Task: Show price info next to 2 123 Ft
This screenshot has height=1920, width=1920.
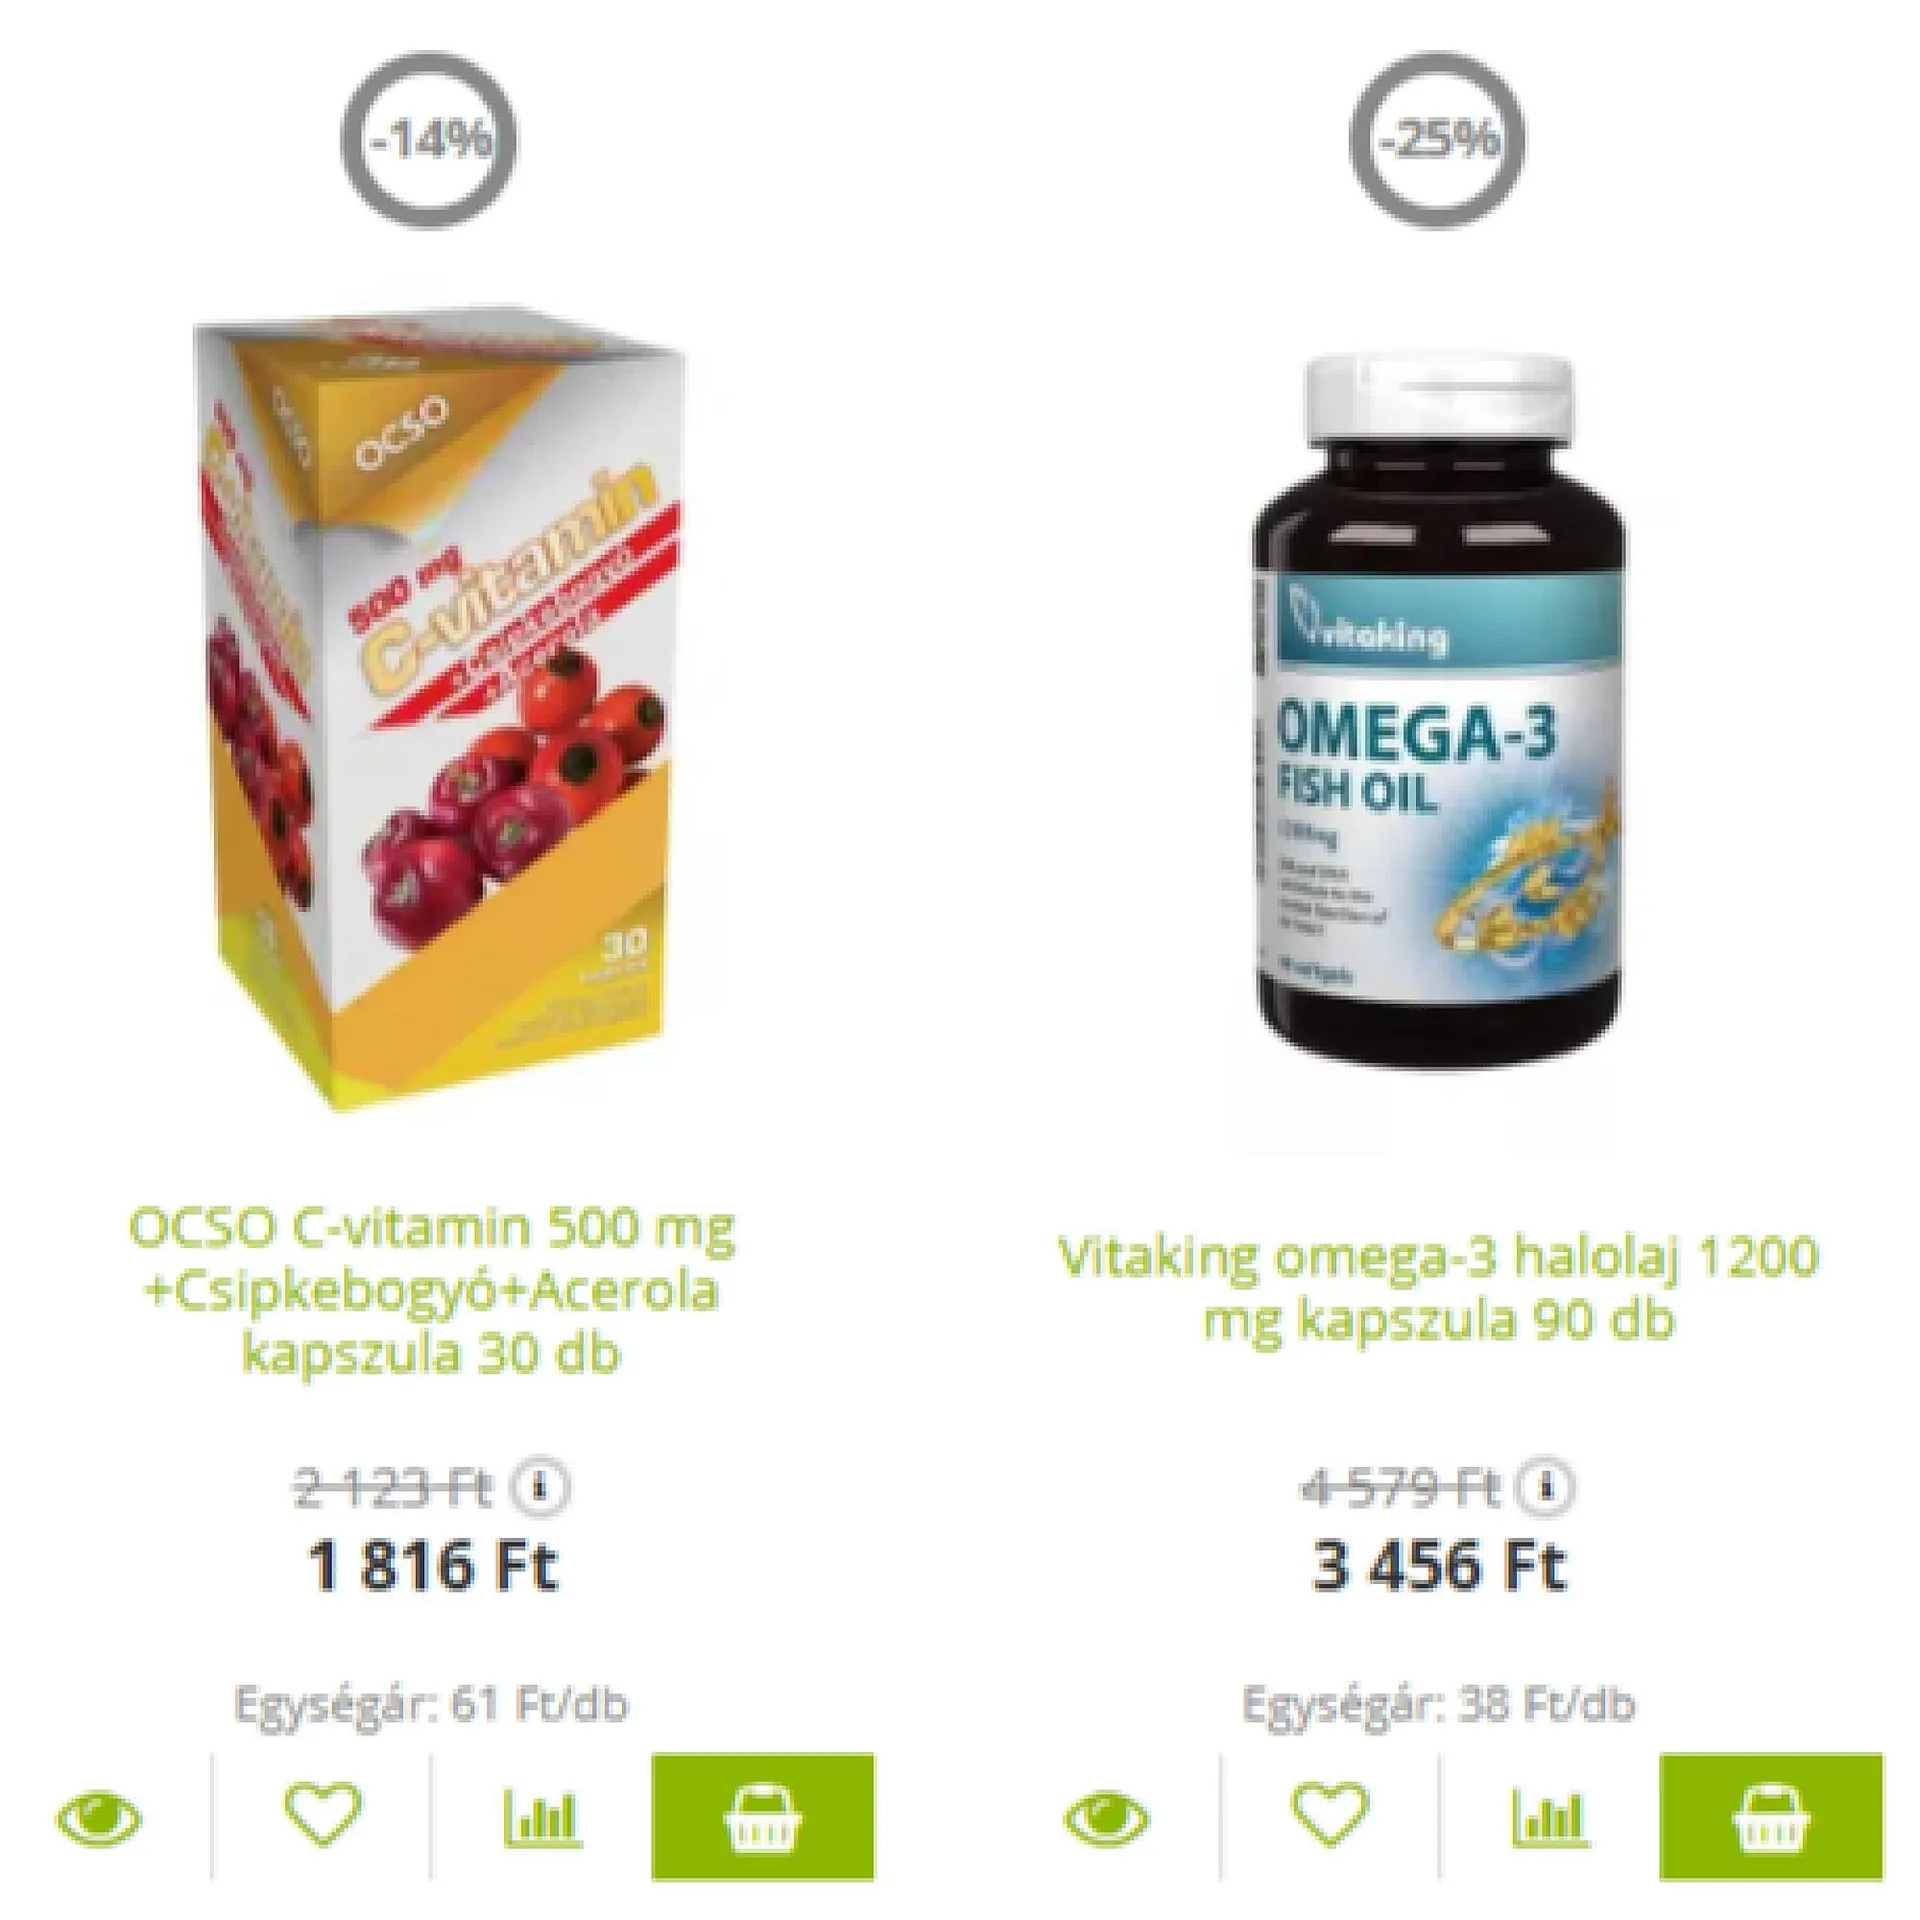Action: pos(540,1488)
